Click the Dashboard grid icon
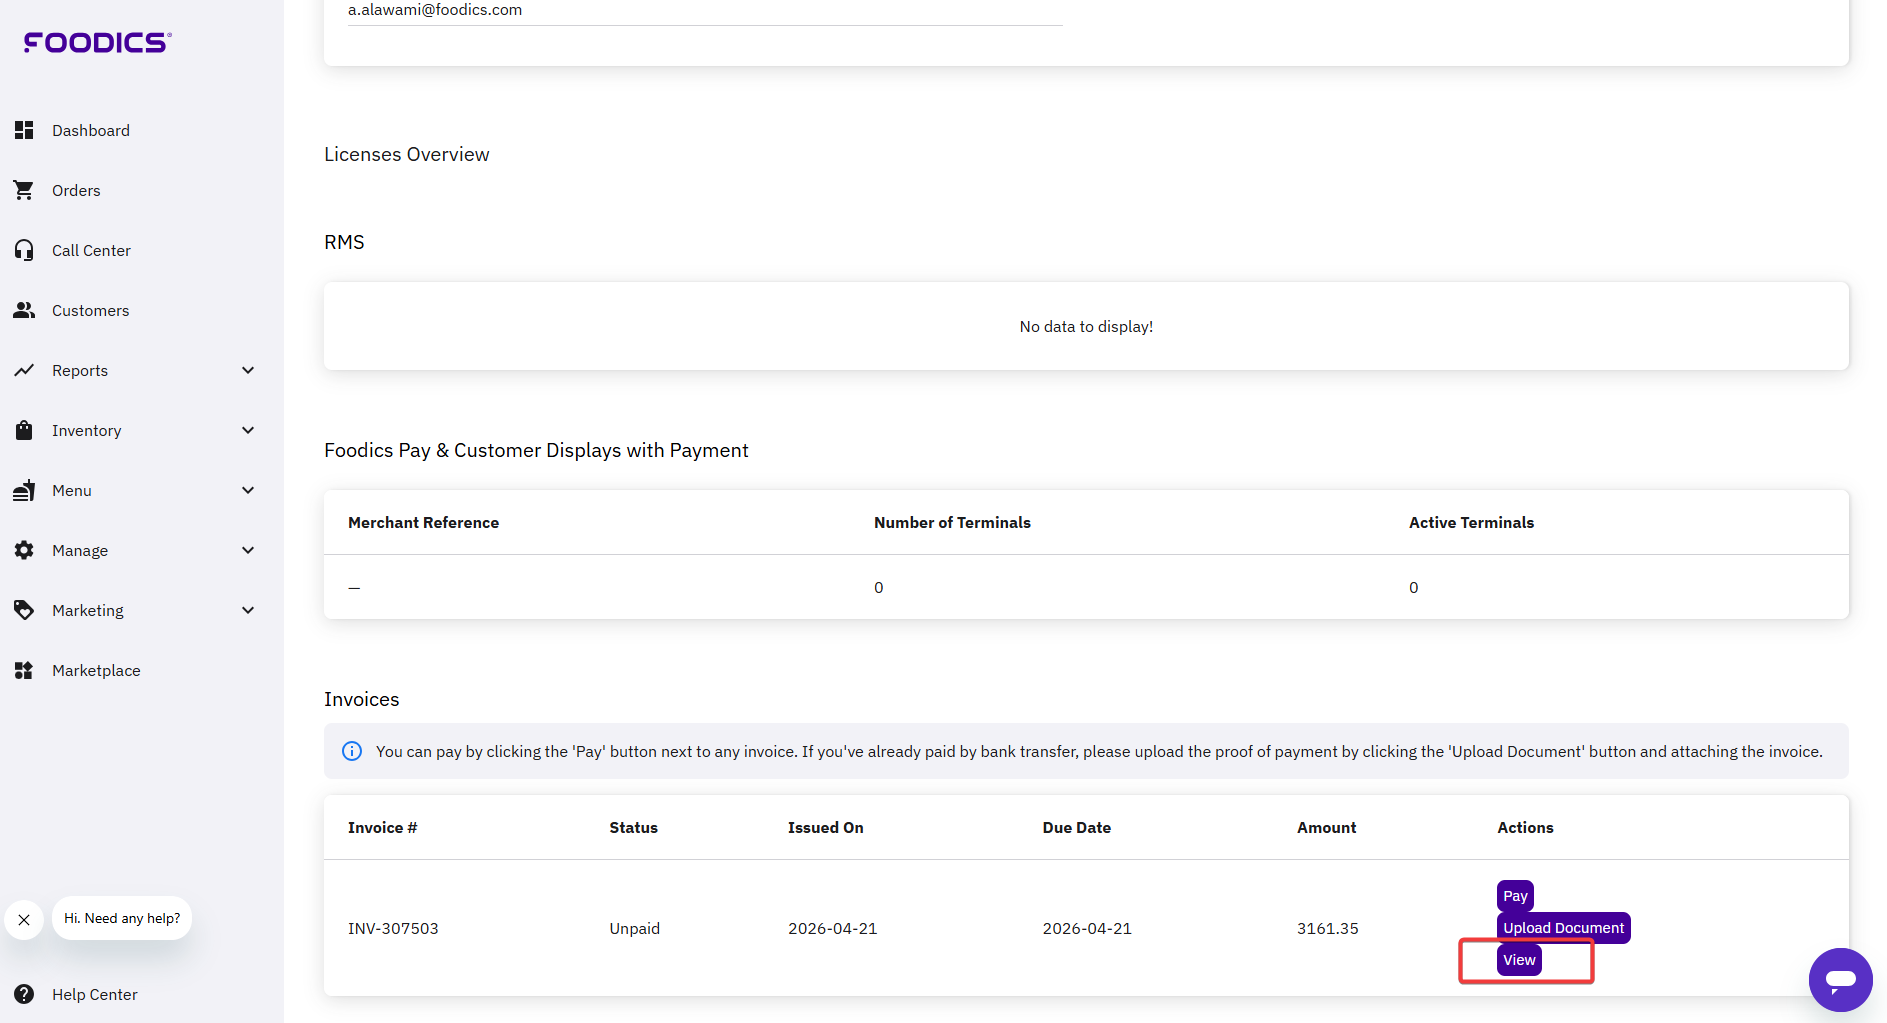The image size is (1887, 1023). tap(24, 130)
